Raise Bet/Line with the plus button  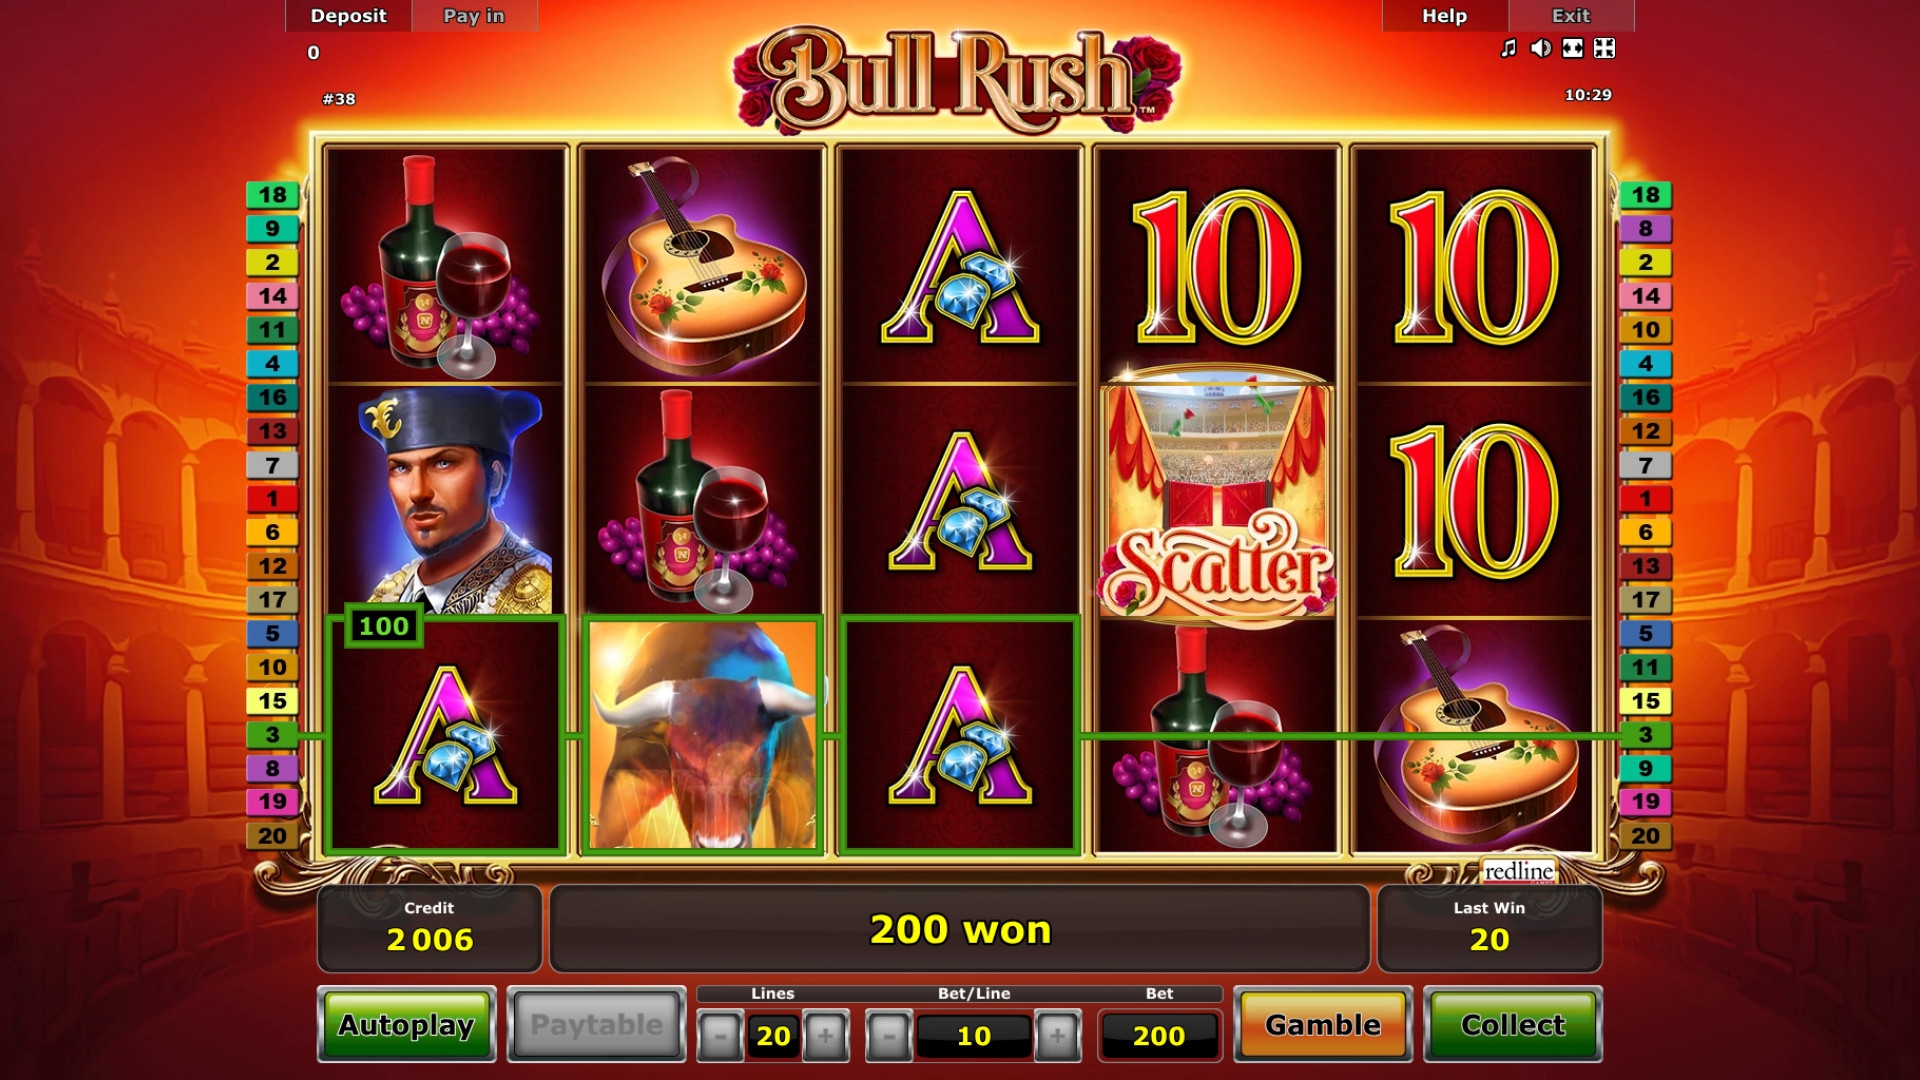(x=1057, y=1036)
